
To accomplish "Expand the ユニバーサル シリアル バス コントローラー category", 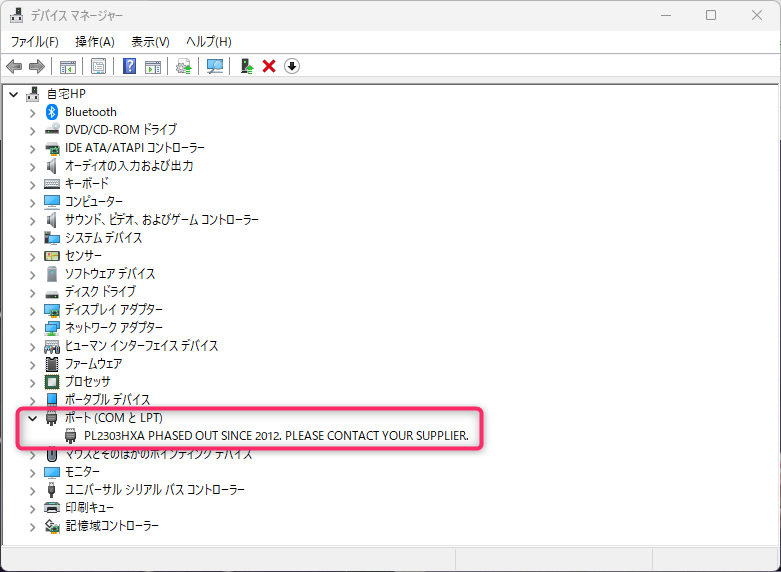I will pyautogui.click(x=32, y=491).
